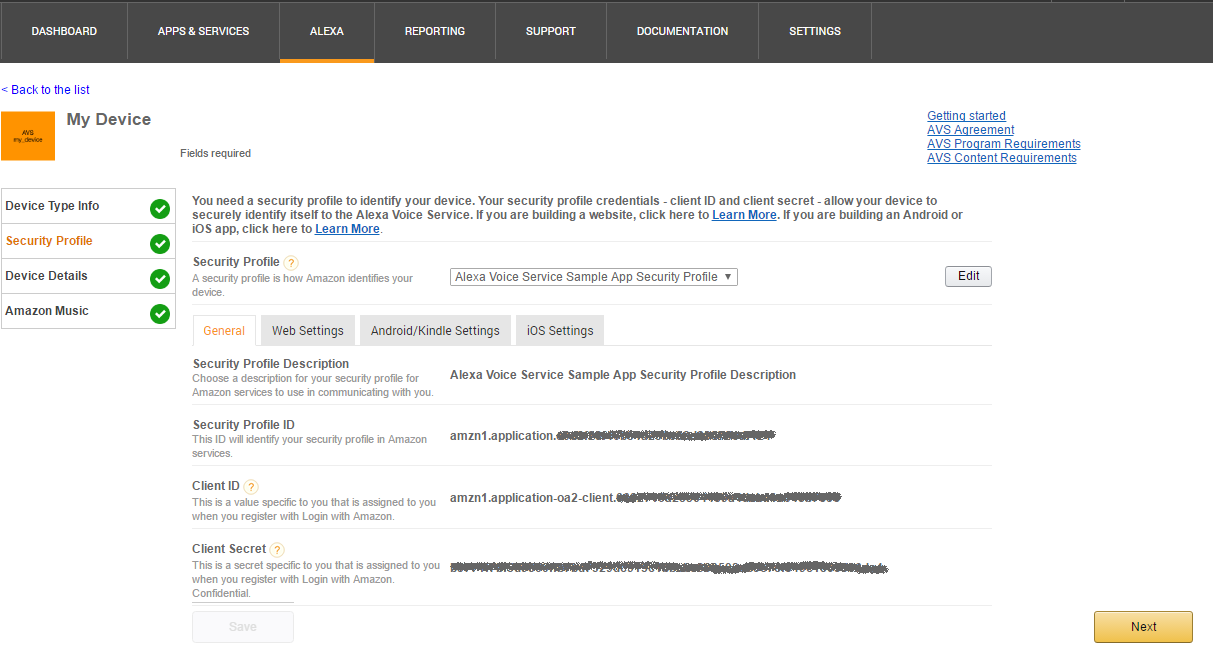Select Security Profile step in the sidebar
Image resolution: width=1213 pixels, height=652 pixels.
pos(88,241)
